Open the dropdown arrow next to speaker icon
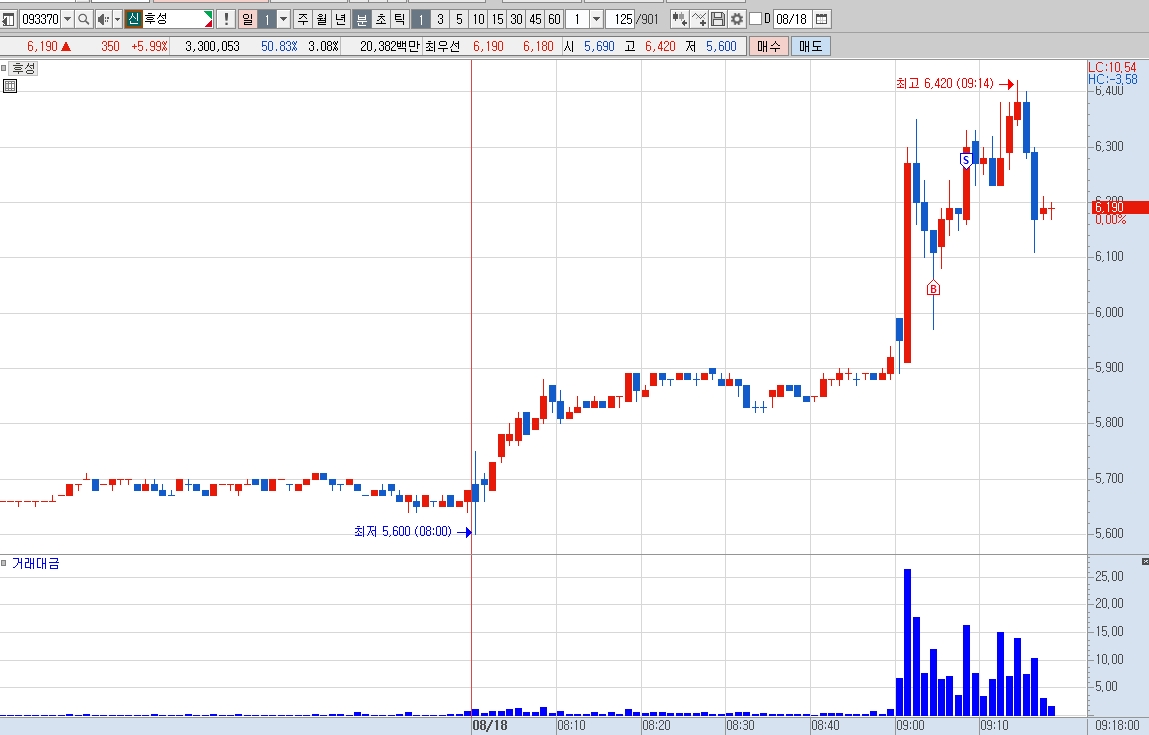This screenshot has height=735, width=1149. tap(117, 19)
